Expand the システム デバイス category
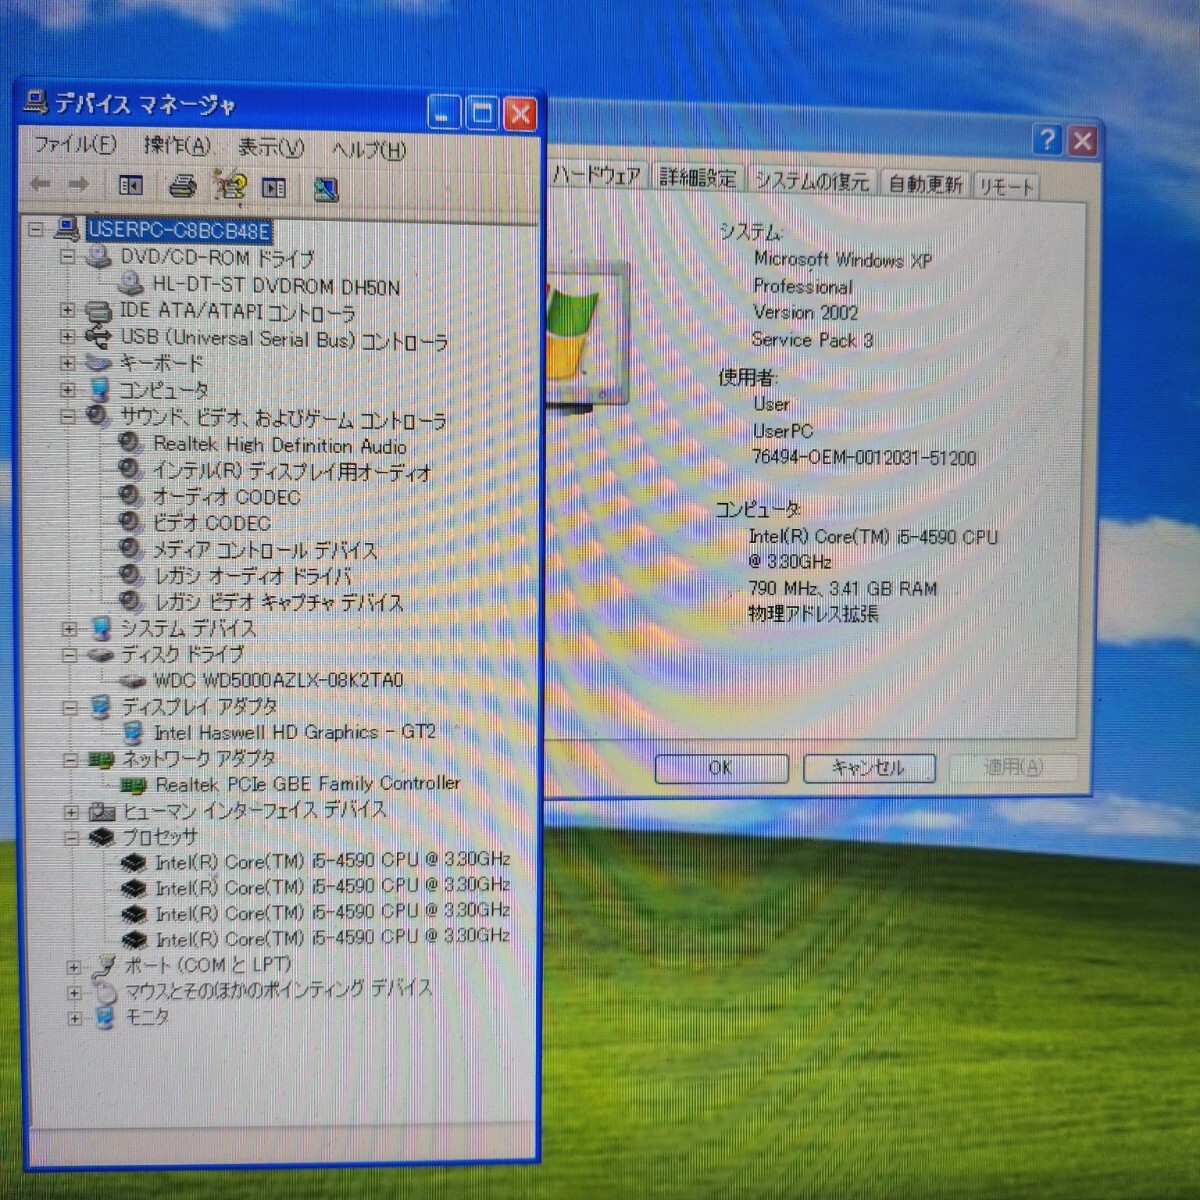 [x=69, y=629]
